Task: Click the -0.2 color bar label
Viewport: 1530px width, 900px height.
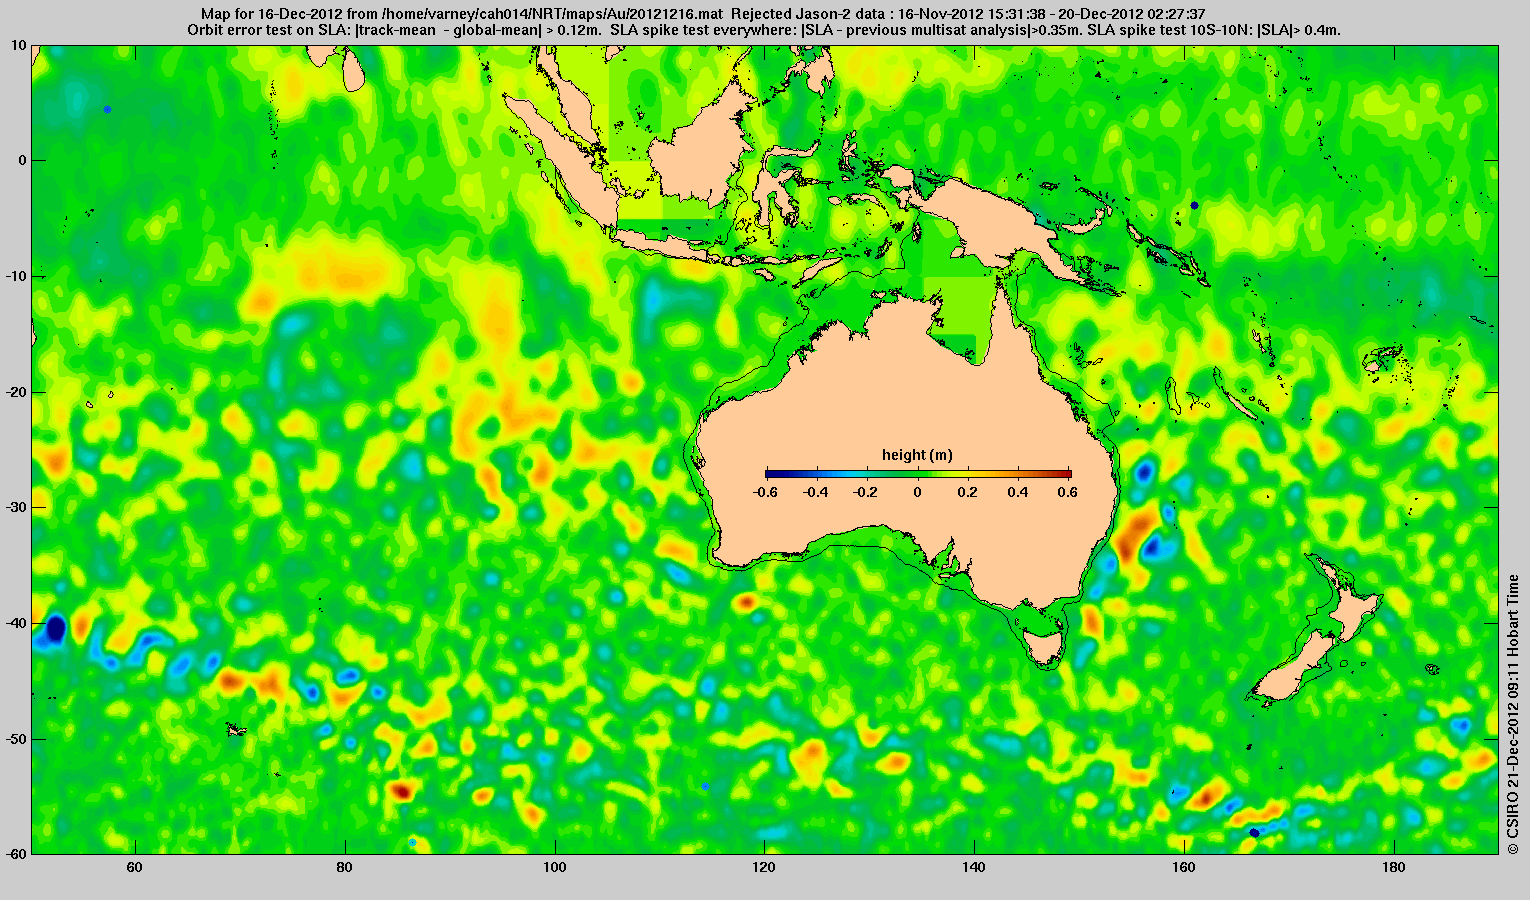Action: coord(867,492)
